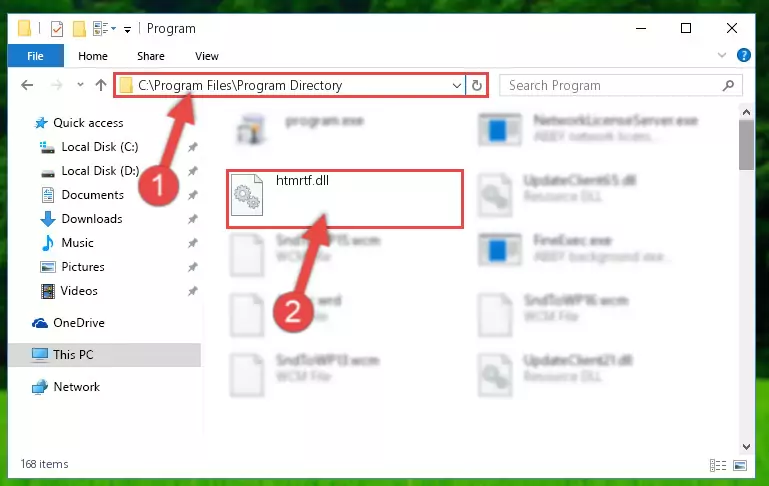This screenshot has height=486, width=769.
Task: Go back with the left arrow button
Action: coord(27,85)
